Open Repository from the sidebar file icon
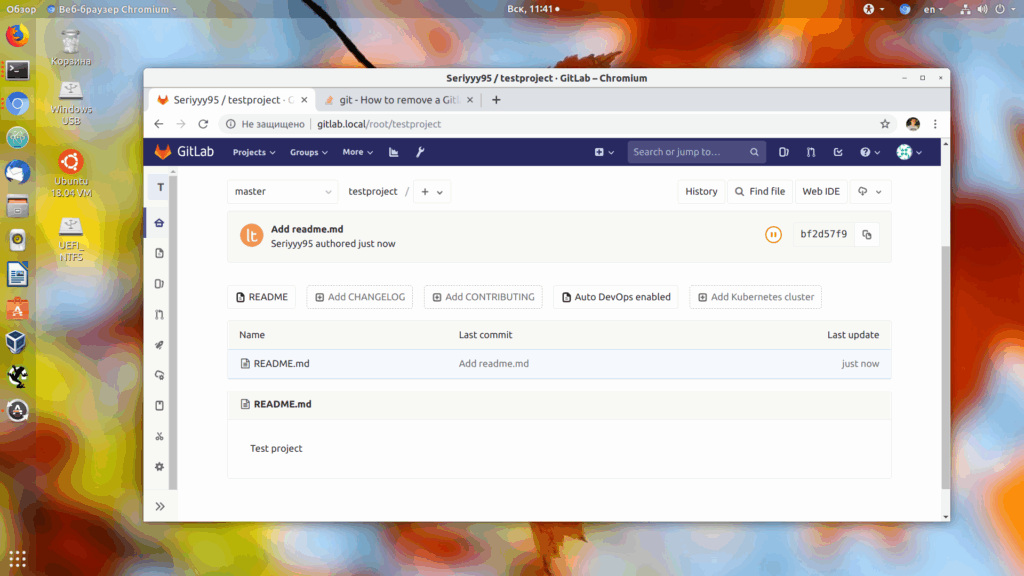Viewport: 1024px width, 576px height. click(x=159, y=253)
